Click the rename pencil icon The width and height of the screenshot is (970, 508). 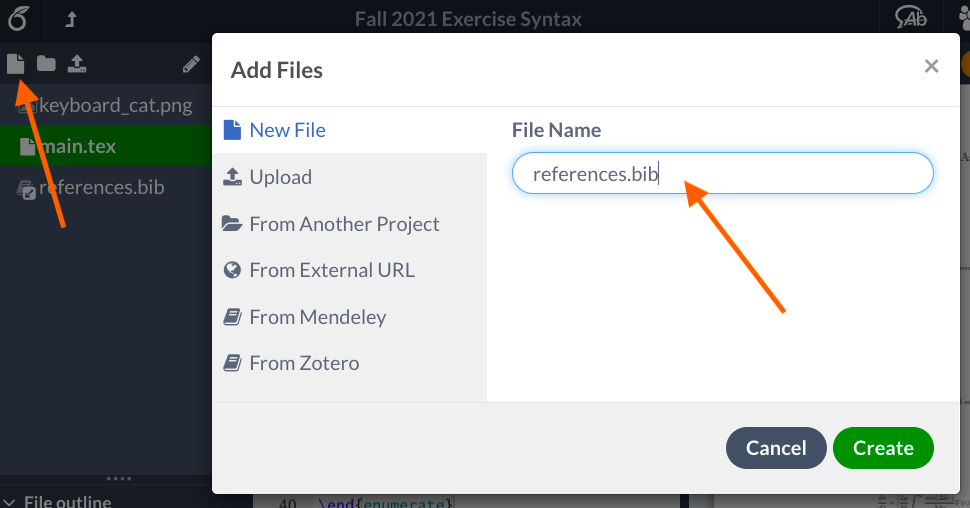[191, 65]
